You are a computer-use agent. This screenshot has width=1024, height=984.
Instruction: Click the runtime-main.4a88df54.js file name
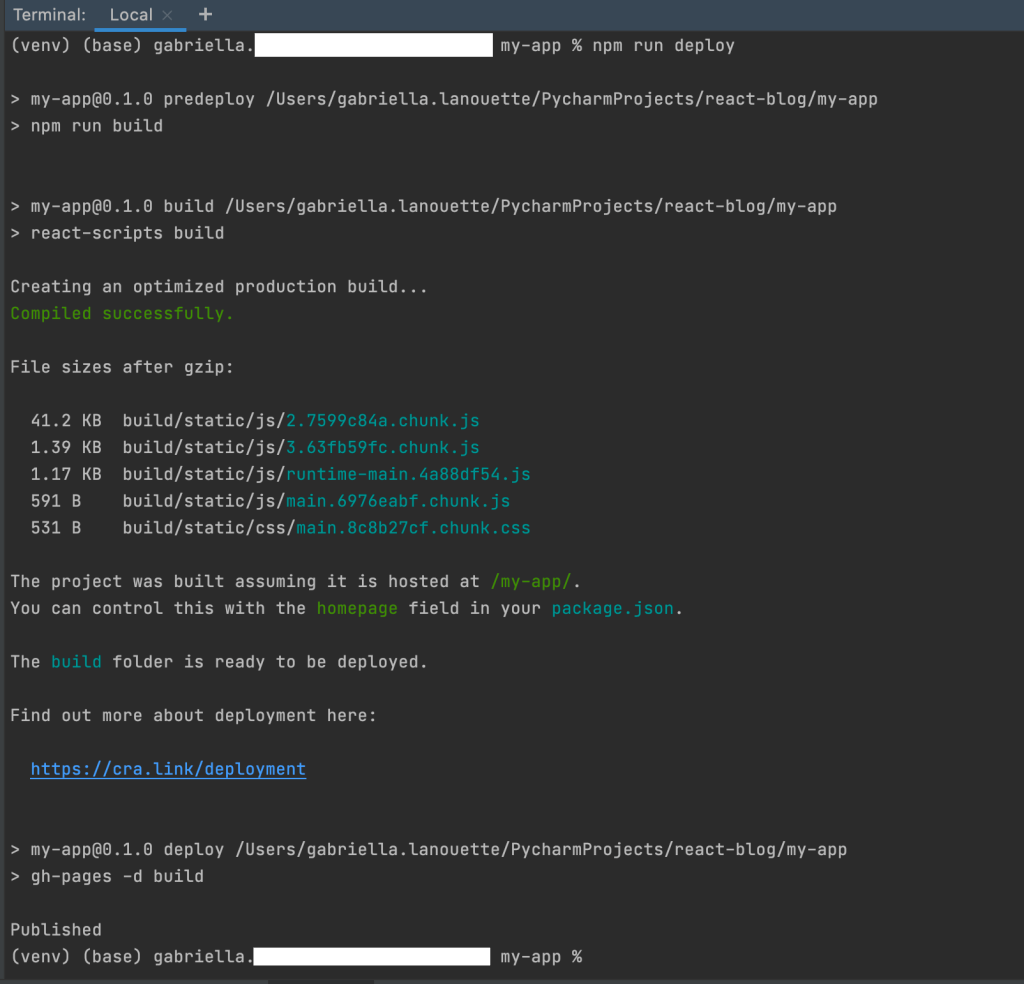pyautogui.click(x=408, y=474)
